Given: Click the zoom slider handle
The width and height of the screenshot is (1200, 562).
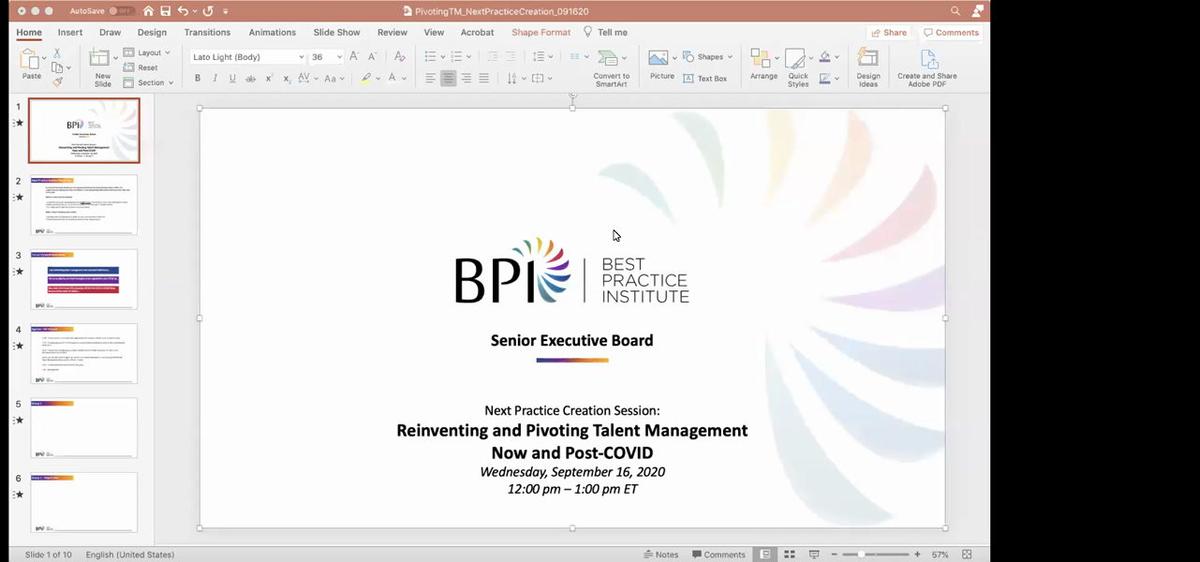Looking at the screenshot, I should pos(862,554).
